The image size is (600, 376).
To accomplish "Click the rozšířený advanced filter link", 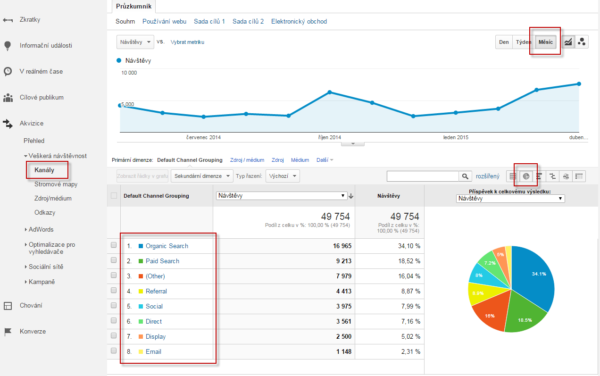I will 487,176.
